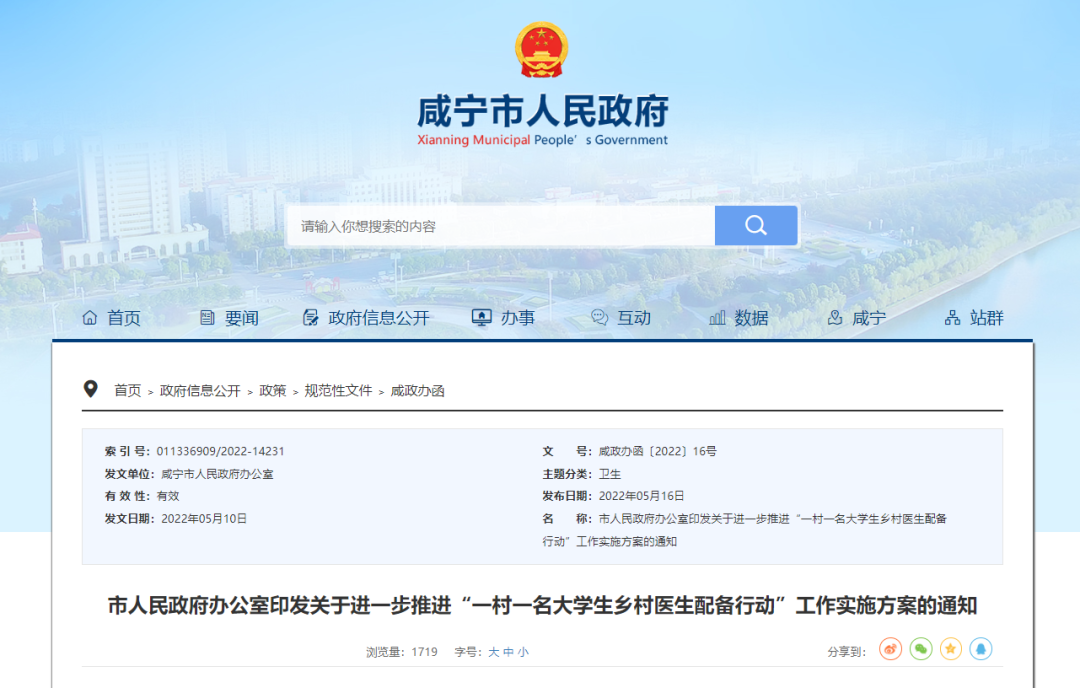Share article to WeChat
Screen dimensions: 1080x688
click(x=921, y=650)
